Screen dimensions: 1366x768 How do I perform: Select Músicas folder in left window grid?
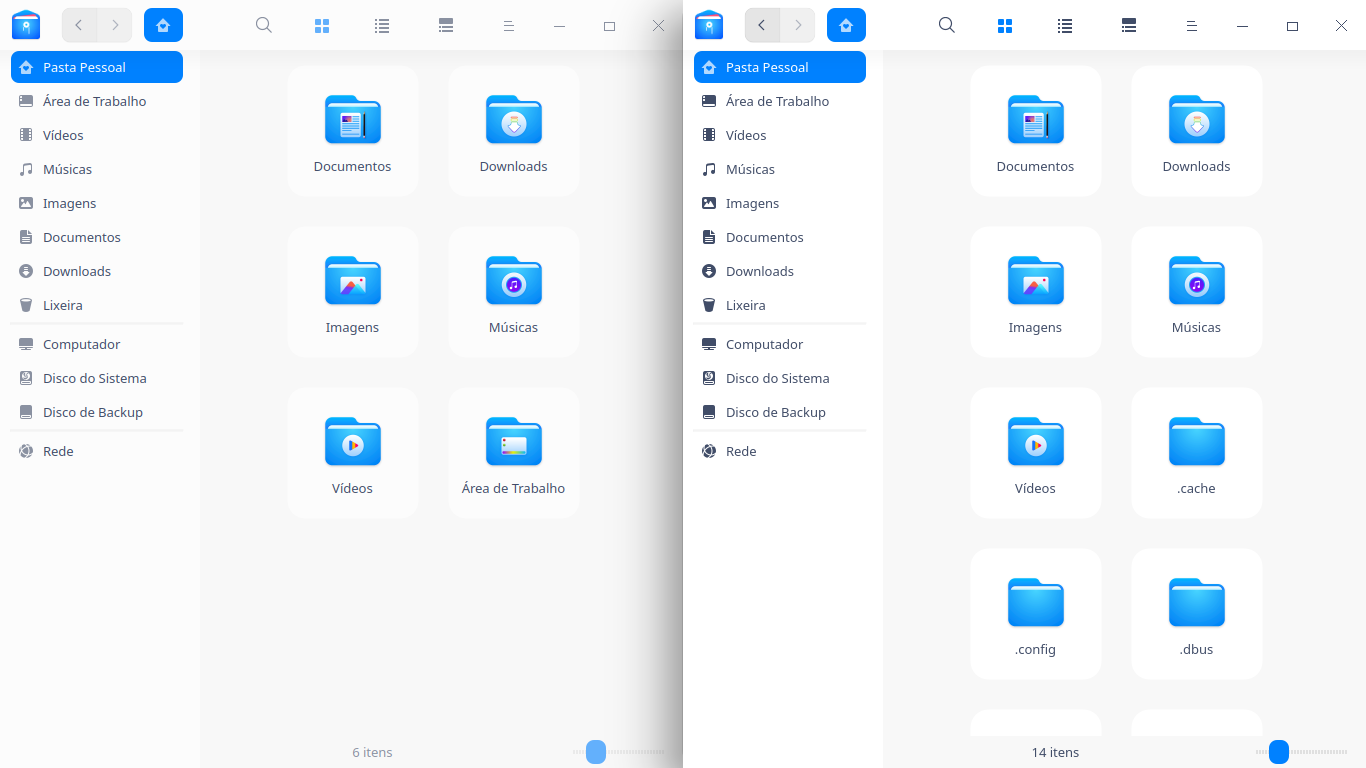(514, 292)
